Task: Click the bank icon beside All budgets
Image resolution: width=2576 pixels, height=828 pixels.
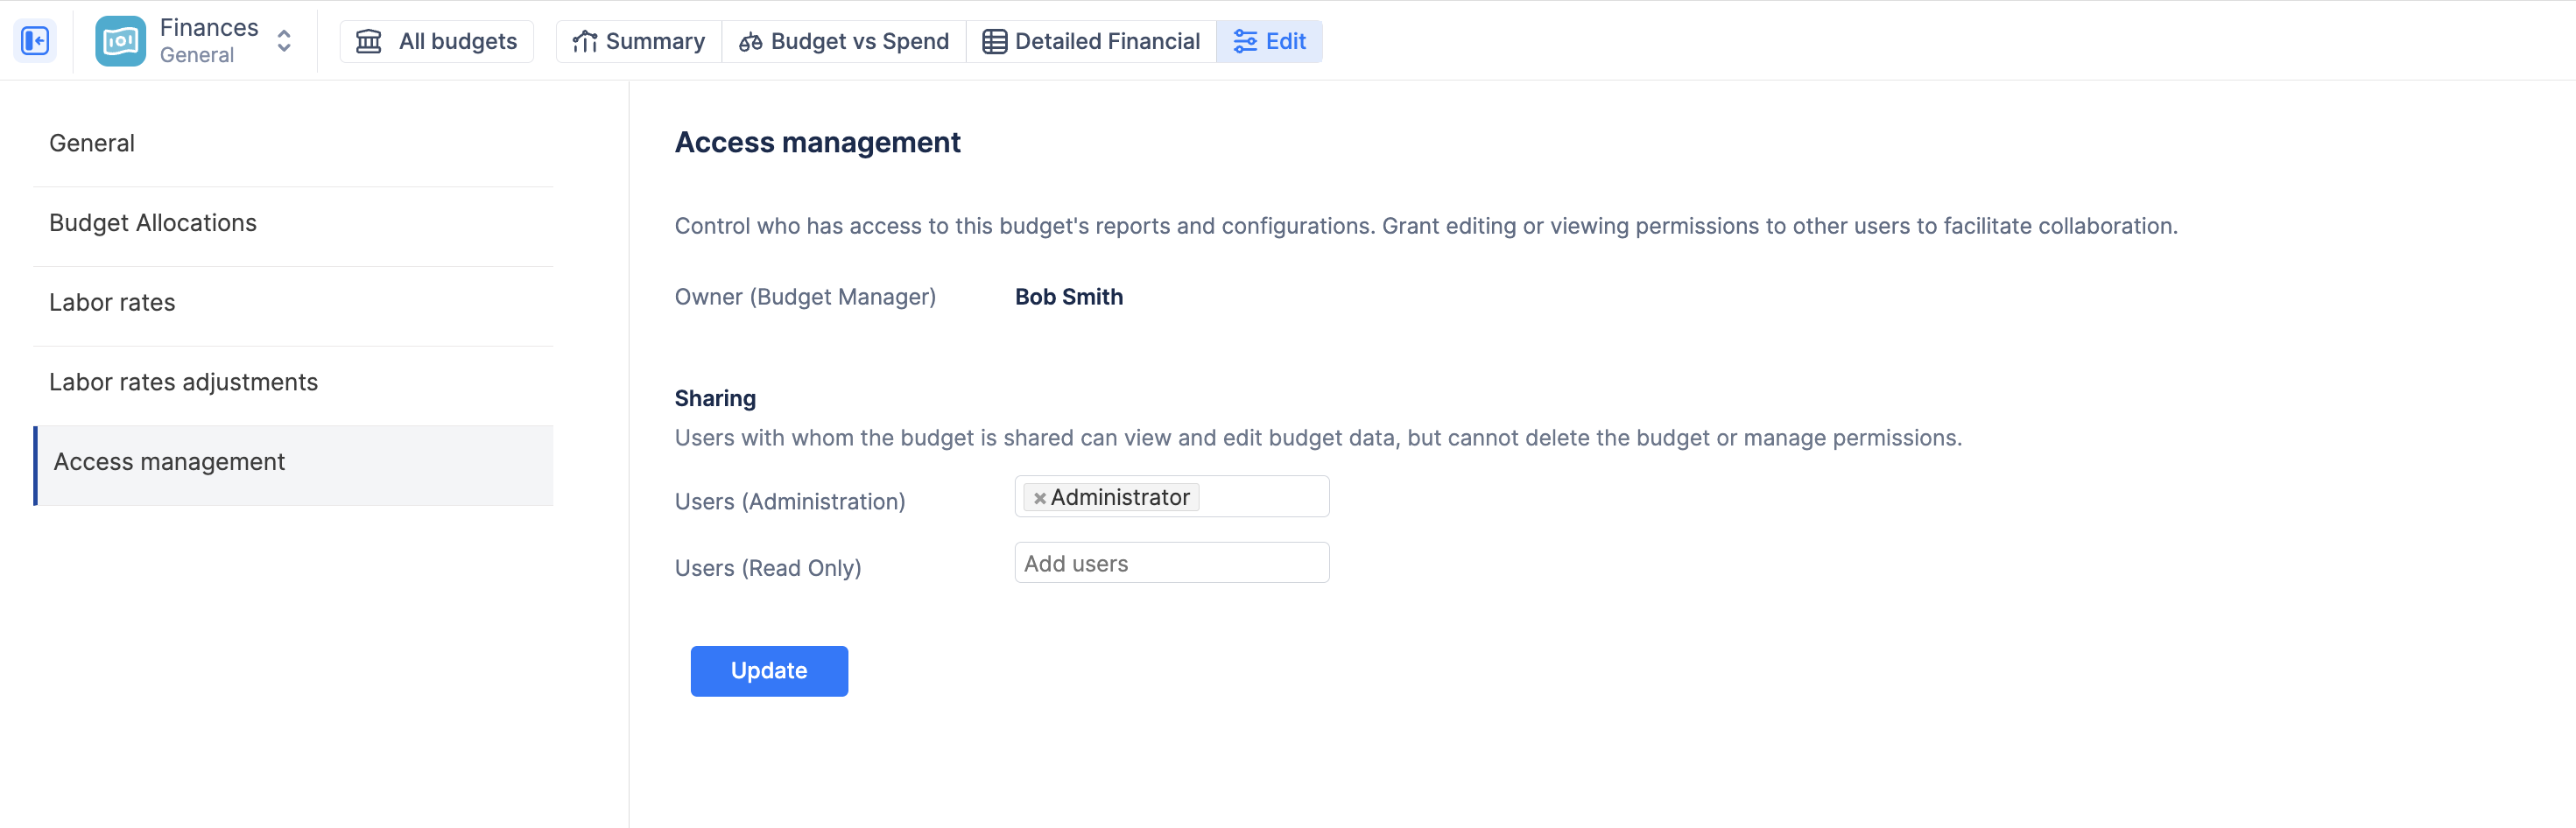Action: click(369, 41)
